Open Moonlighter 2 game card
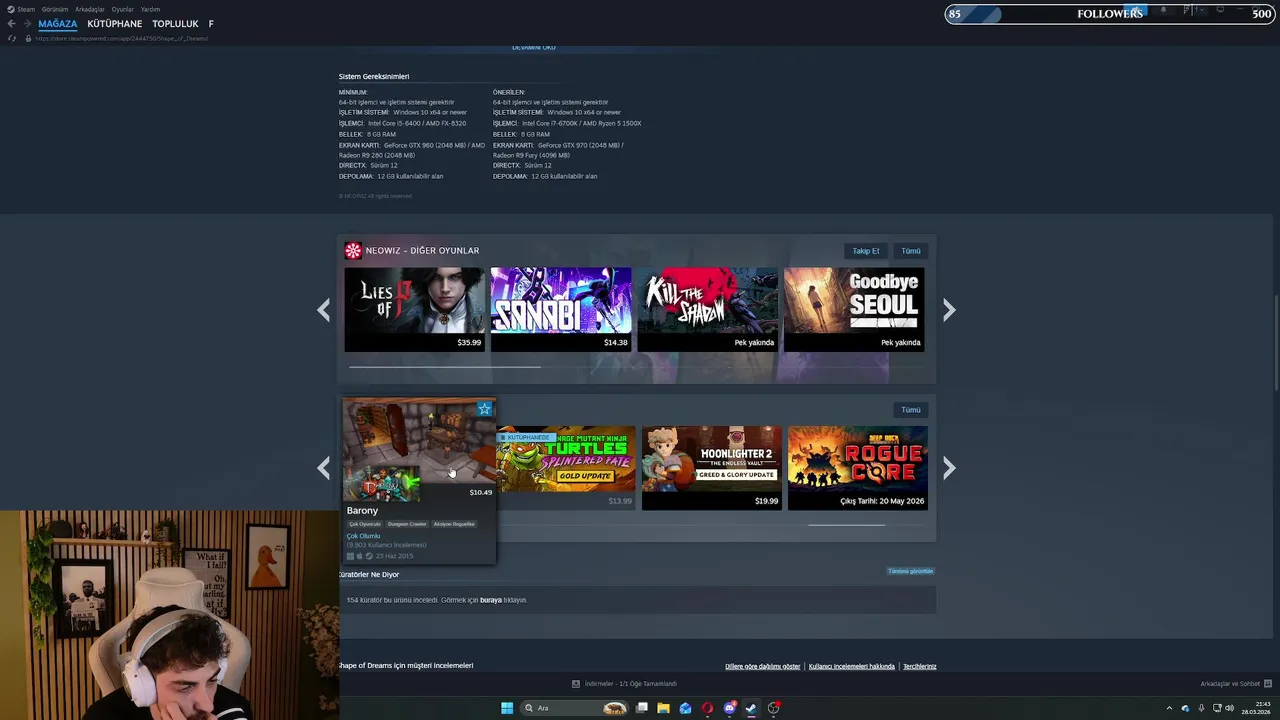This screenshot has height=720, width=1280. 711,467
